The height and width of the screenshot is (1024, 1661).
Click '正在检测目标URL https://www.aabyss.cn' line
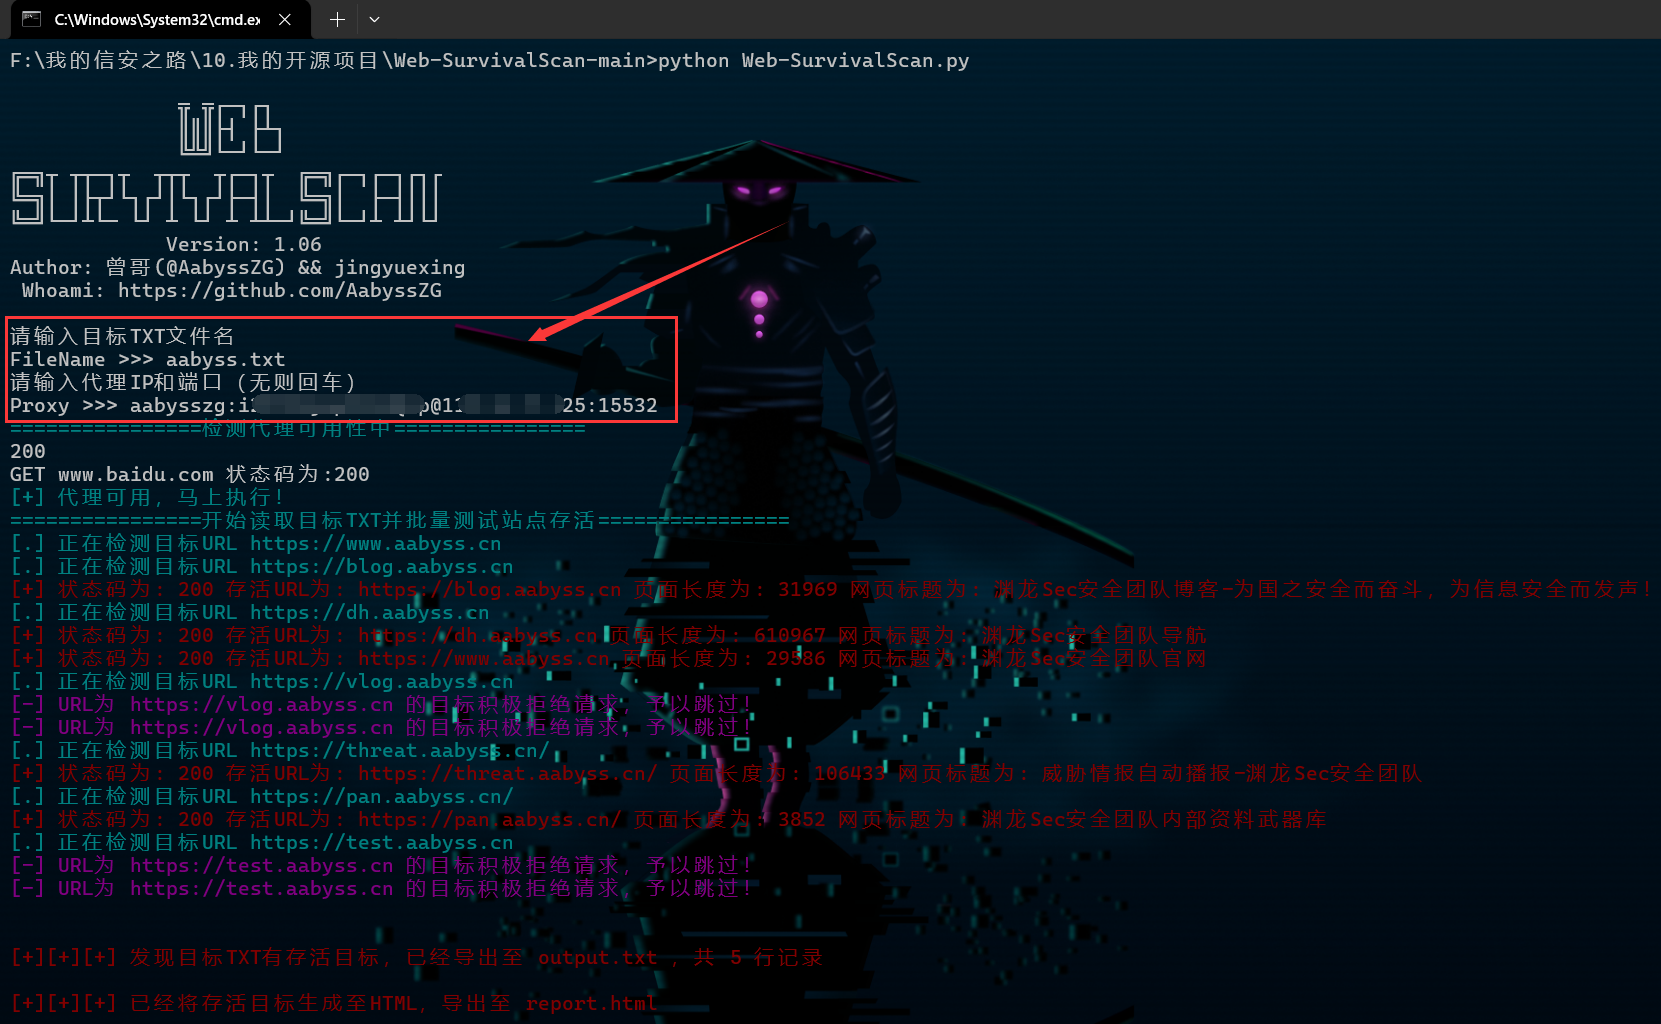tap(256, 543)
